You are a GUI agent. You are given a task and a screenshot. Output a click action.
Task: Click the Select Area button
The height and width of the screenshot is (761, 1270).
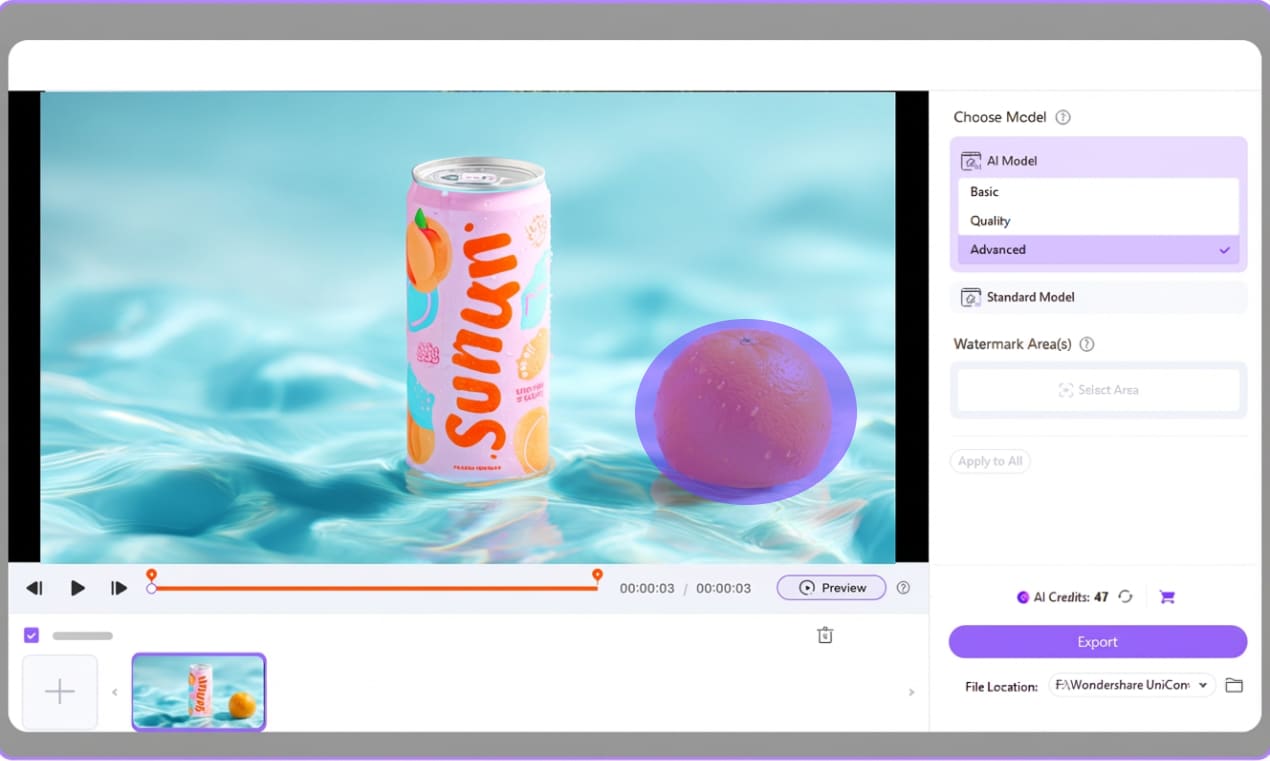tap(1098, 390)
